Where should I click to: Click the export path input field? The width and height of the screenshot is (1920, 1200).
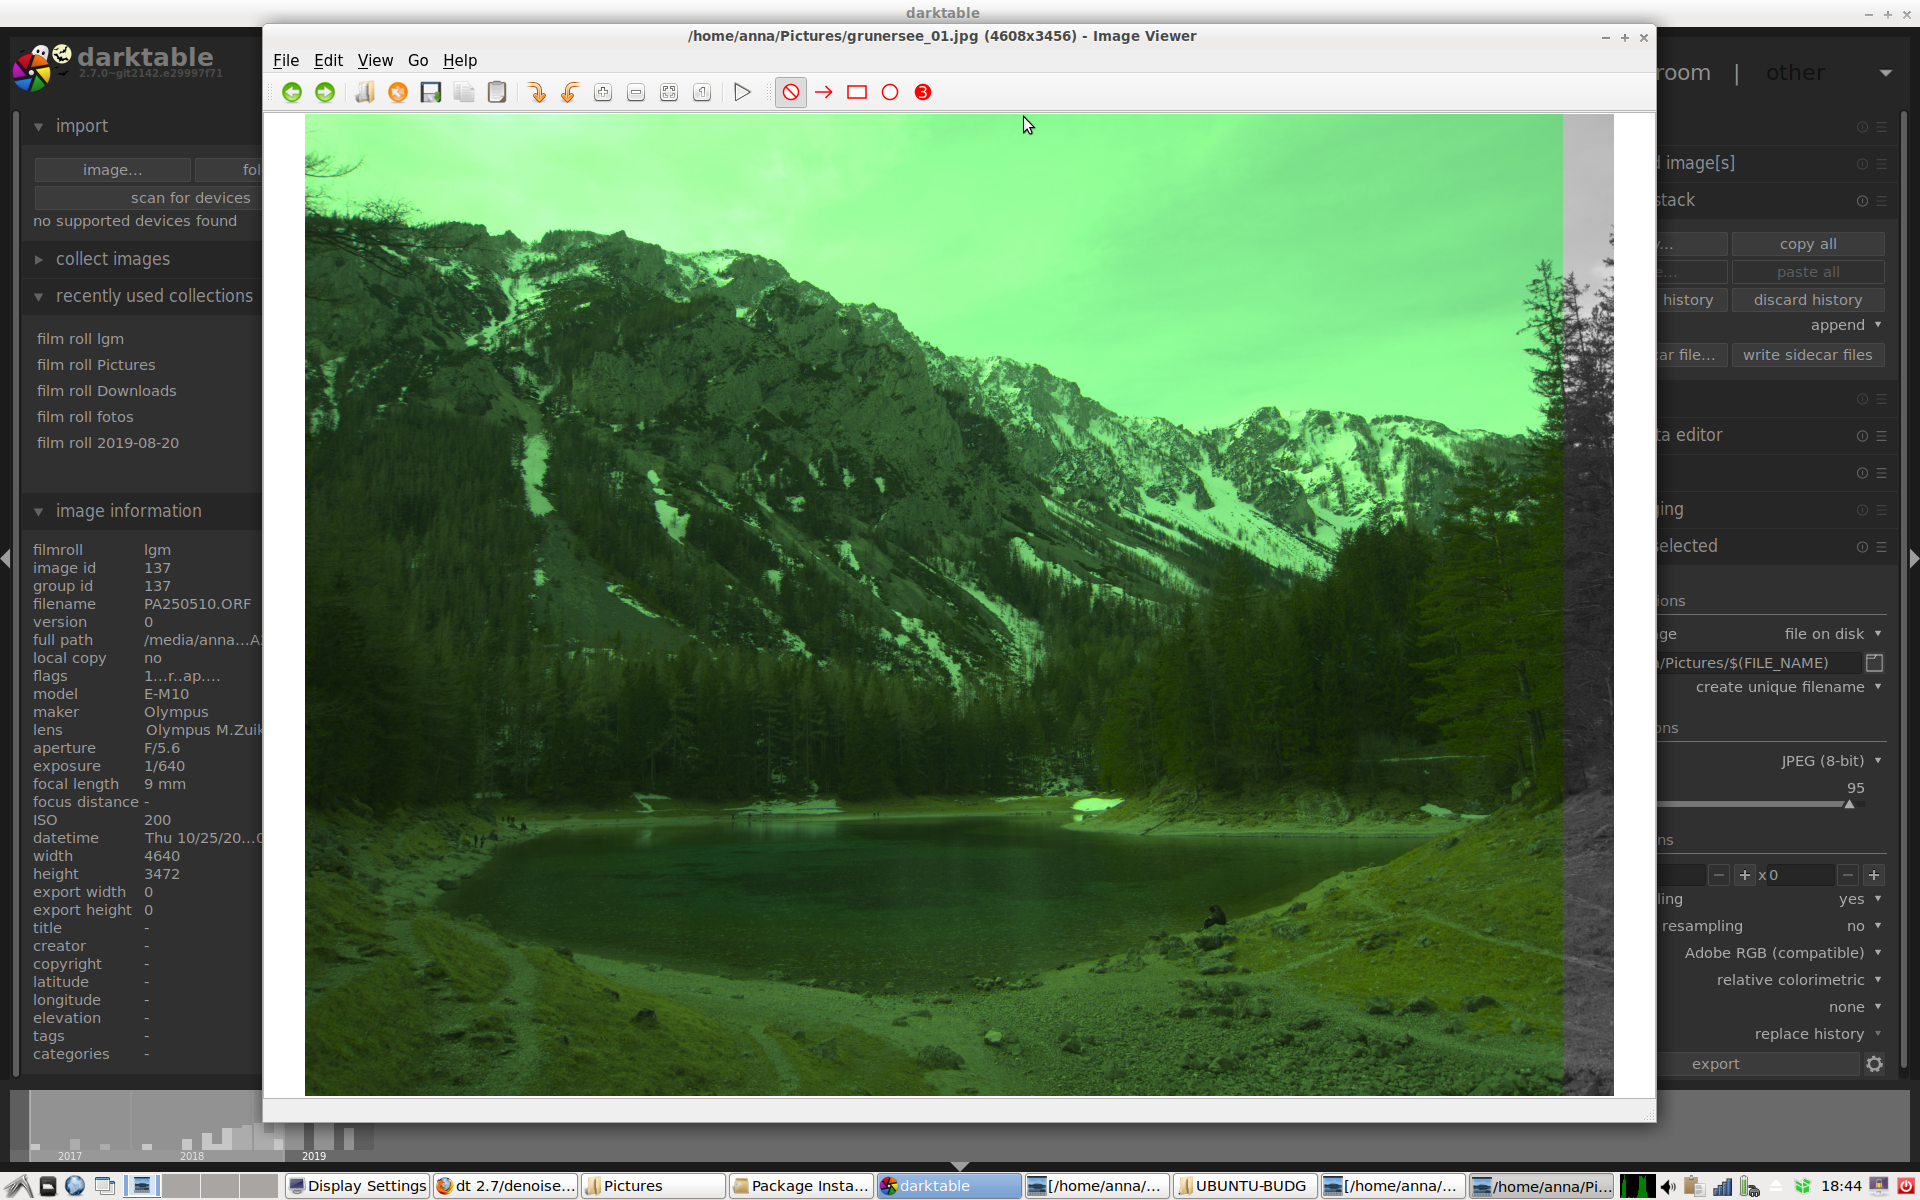pos(1758,663)
